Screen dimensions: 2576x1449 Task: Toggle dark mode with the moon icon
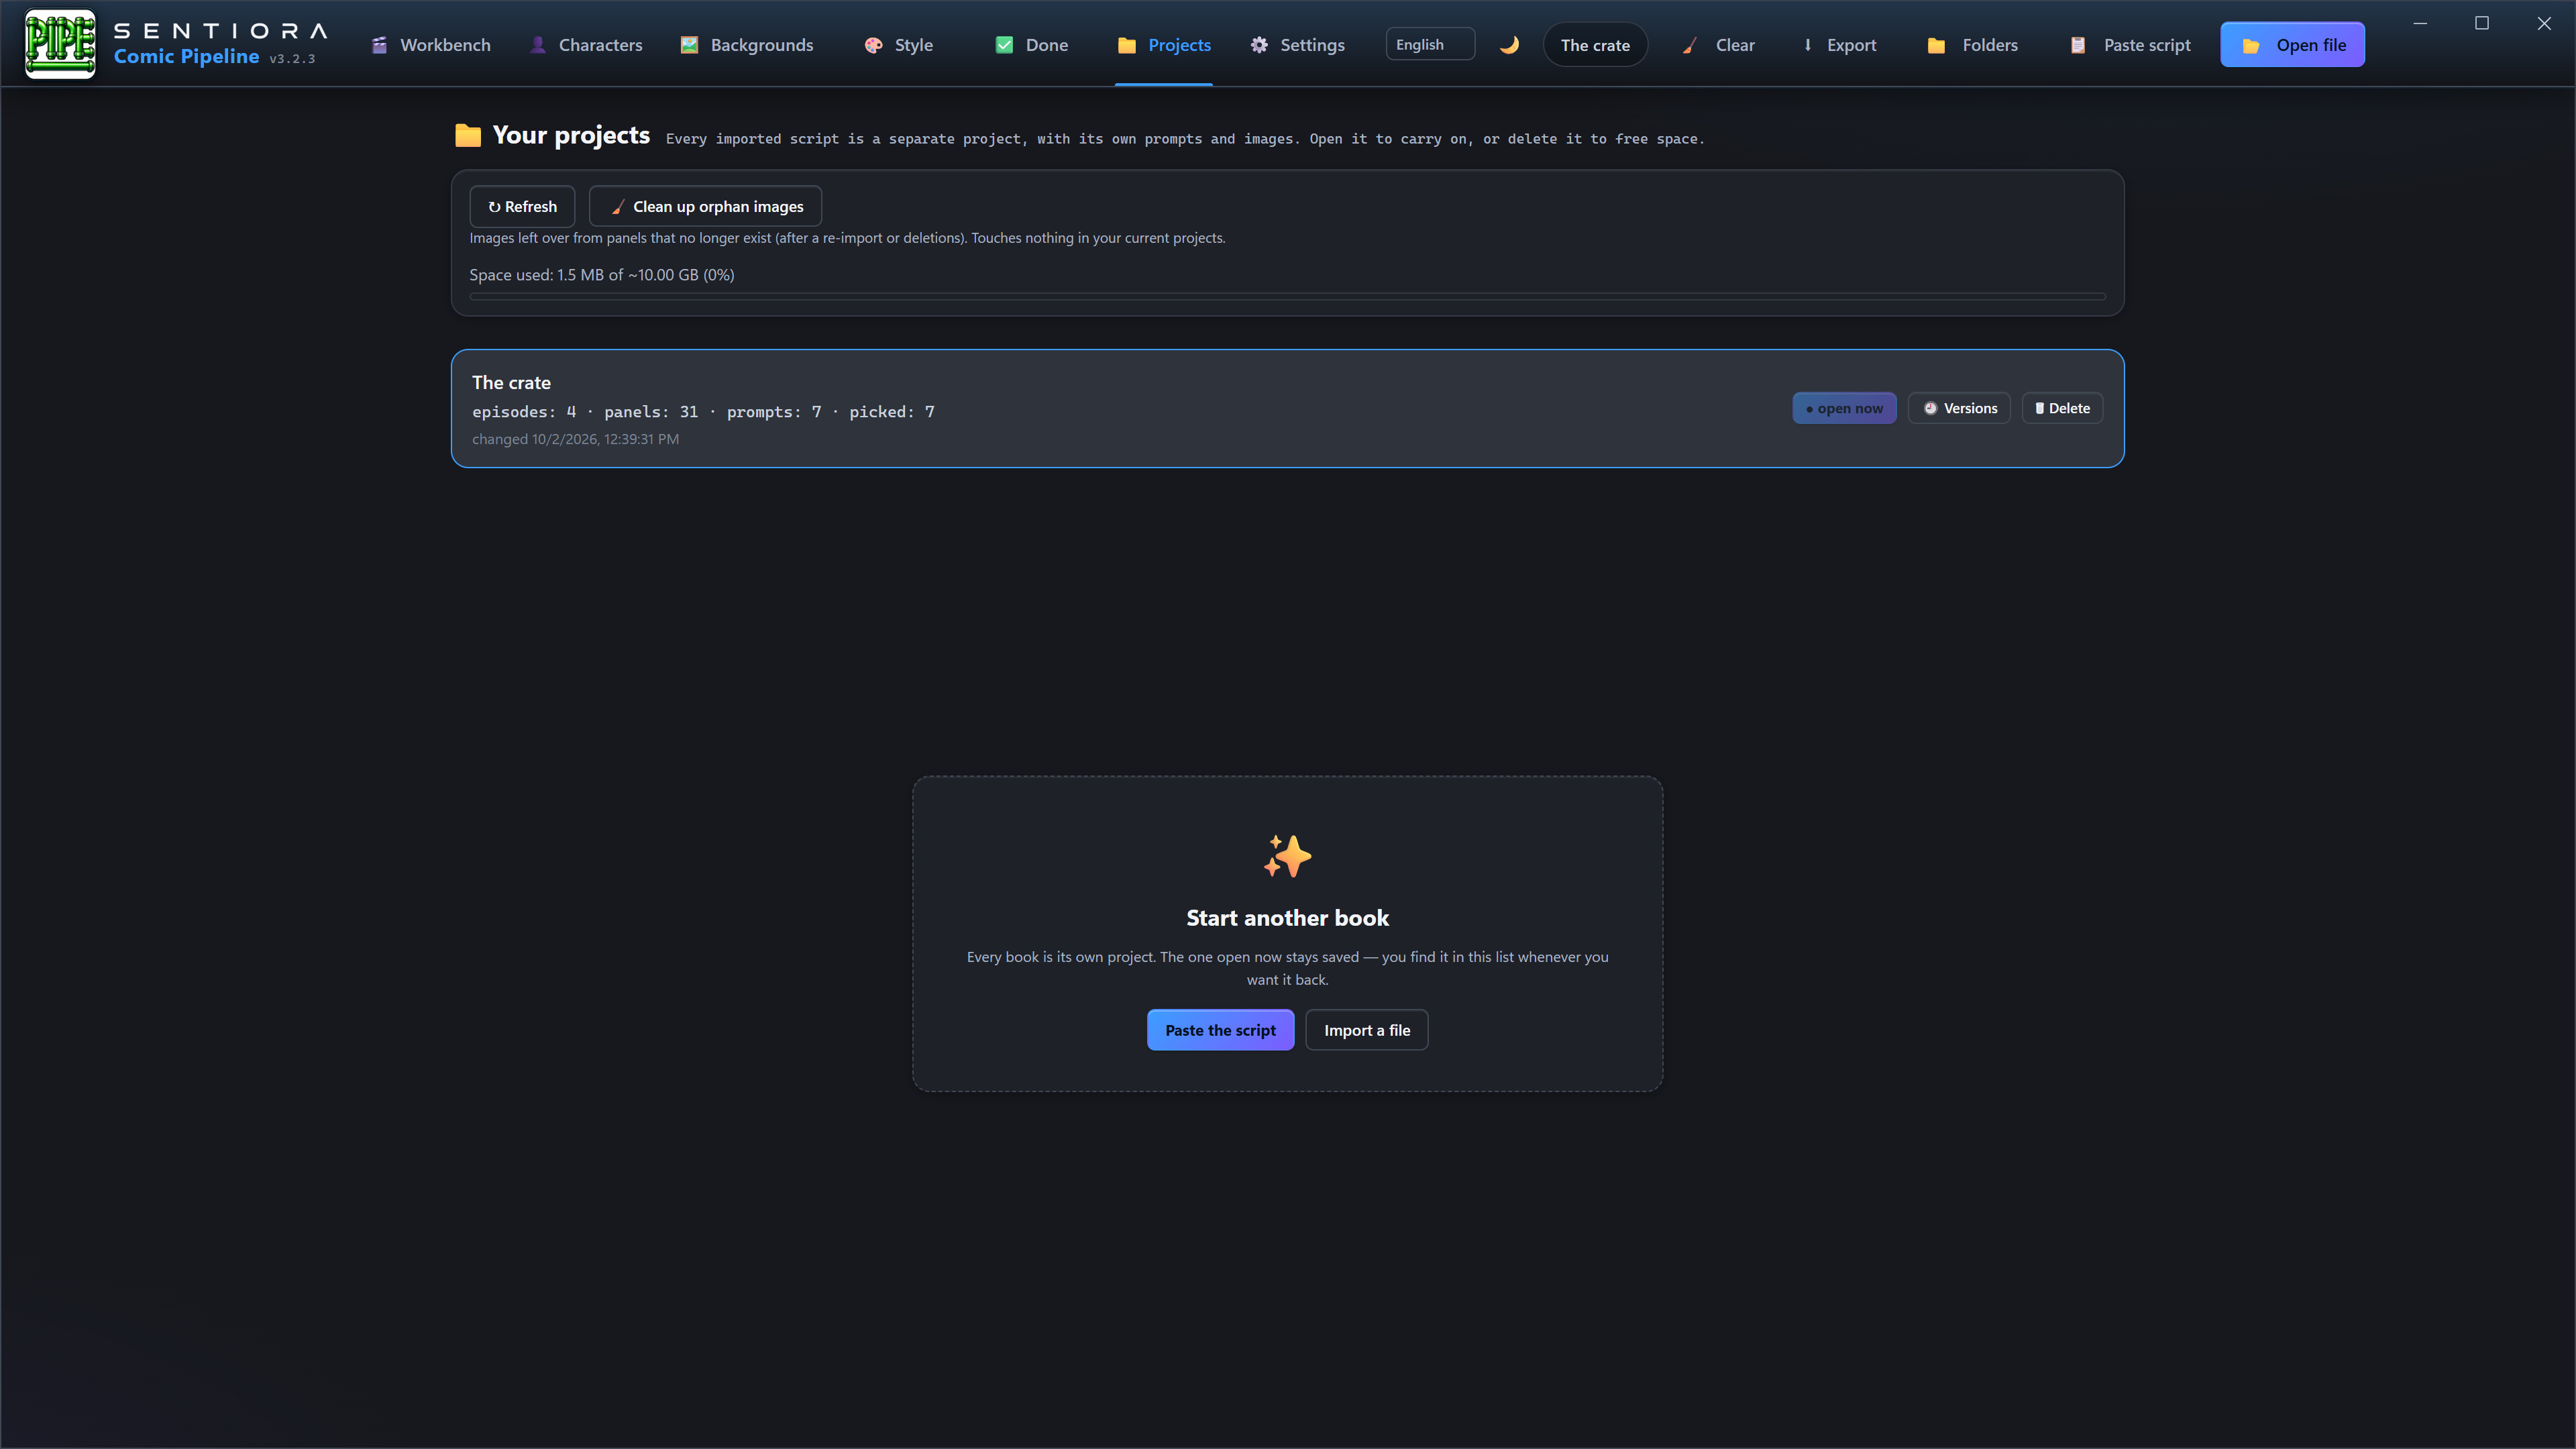(1510, 44)
